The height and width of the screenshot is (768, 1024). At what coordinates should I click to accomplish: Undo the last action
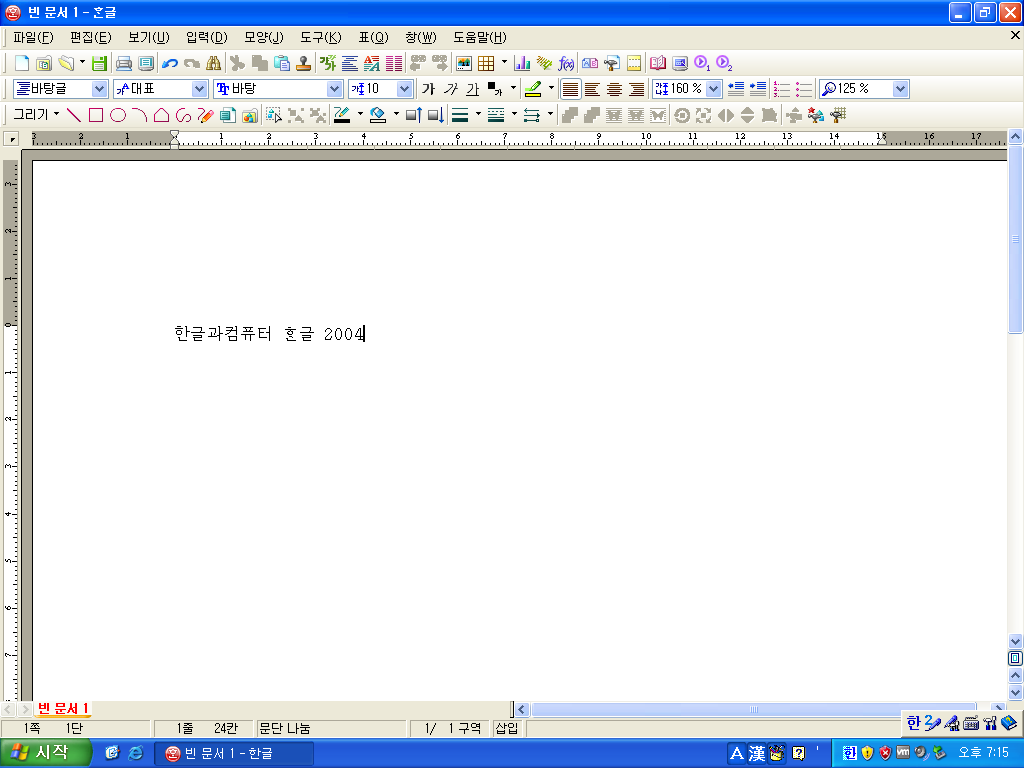point(170,63)
